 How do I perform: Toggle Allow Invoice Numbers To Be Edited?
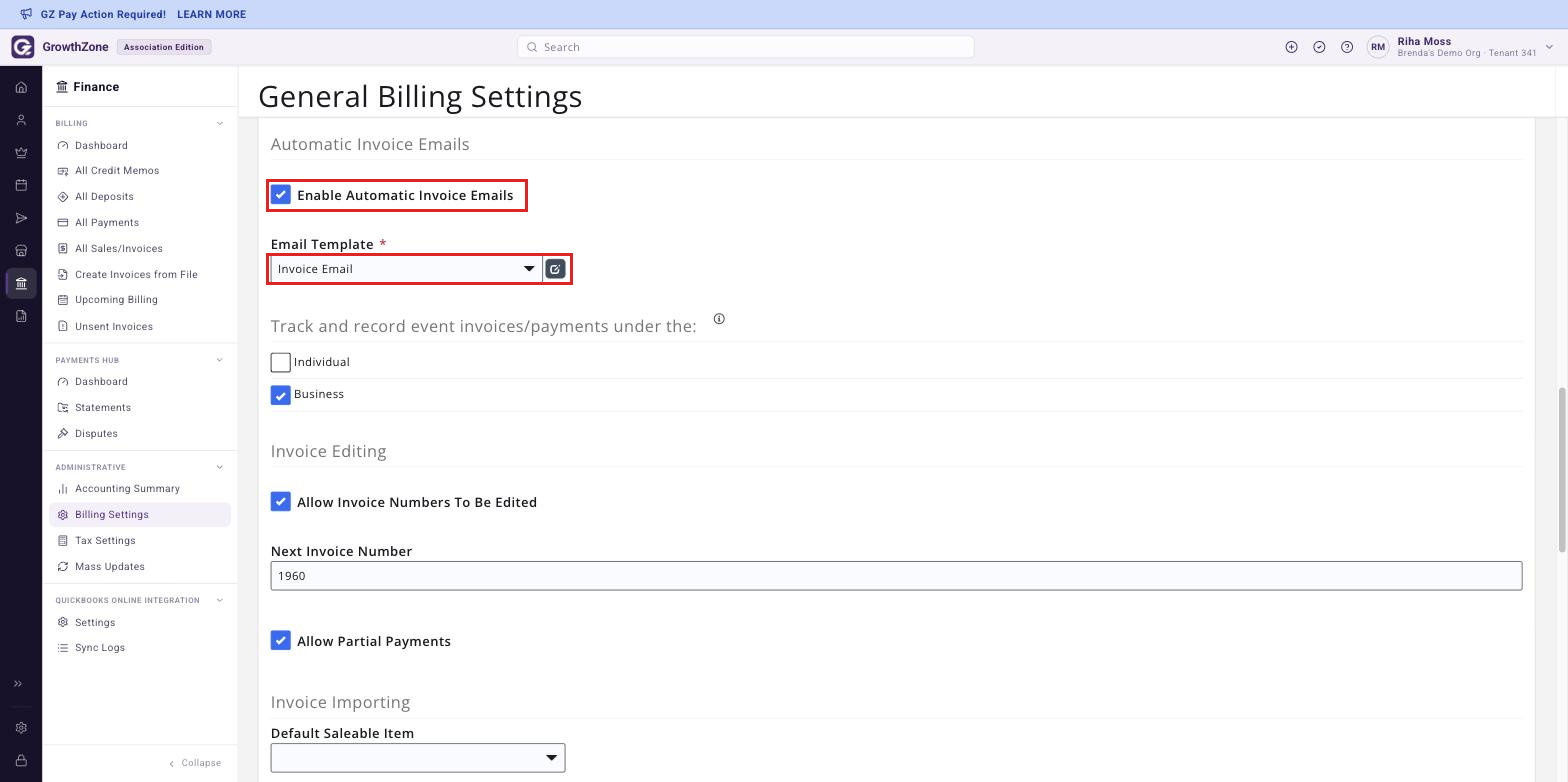pyautogui.click(x=281, y=502)
